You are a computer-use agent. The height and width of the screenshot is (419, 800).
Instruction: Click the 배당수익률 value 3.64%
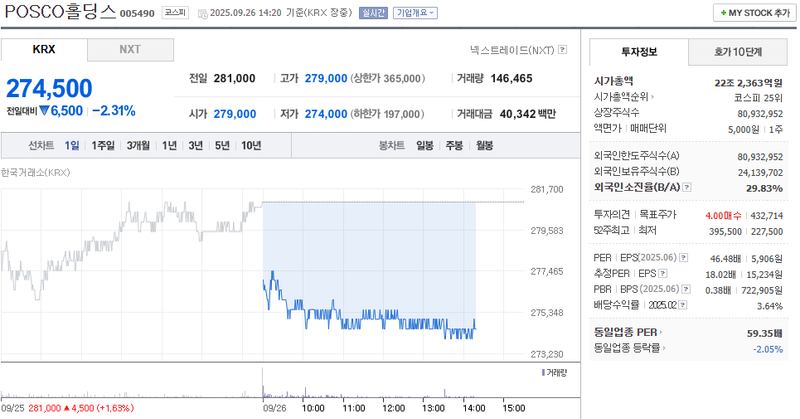(x=770, y=306)
